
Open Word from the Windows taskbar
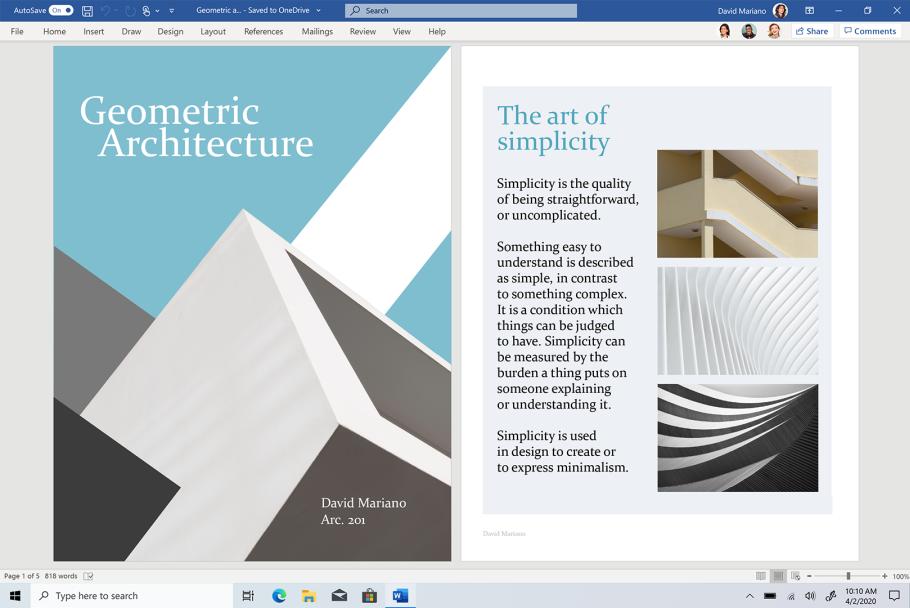(401, 595)
